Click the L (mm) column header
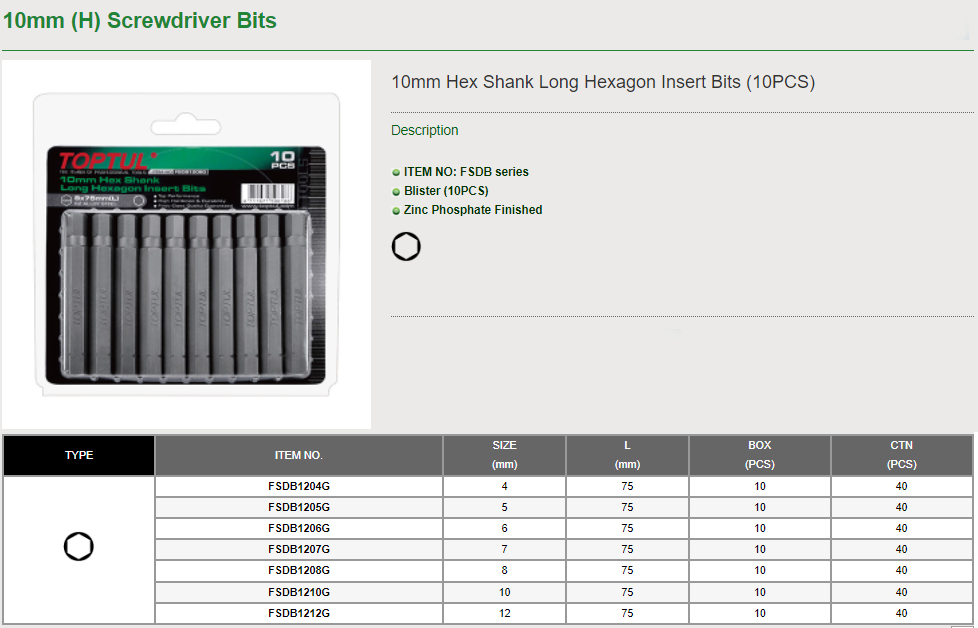The width and height of the screenshot is (978, 628). click(x=627, y=455)
